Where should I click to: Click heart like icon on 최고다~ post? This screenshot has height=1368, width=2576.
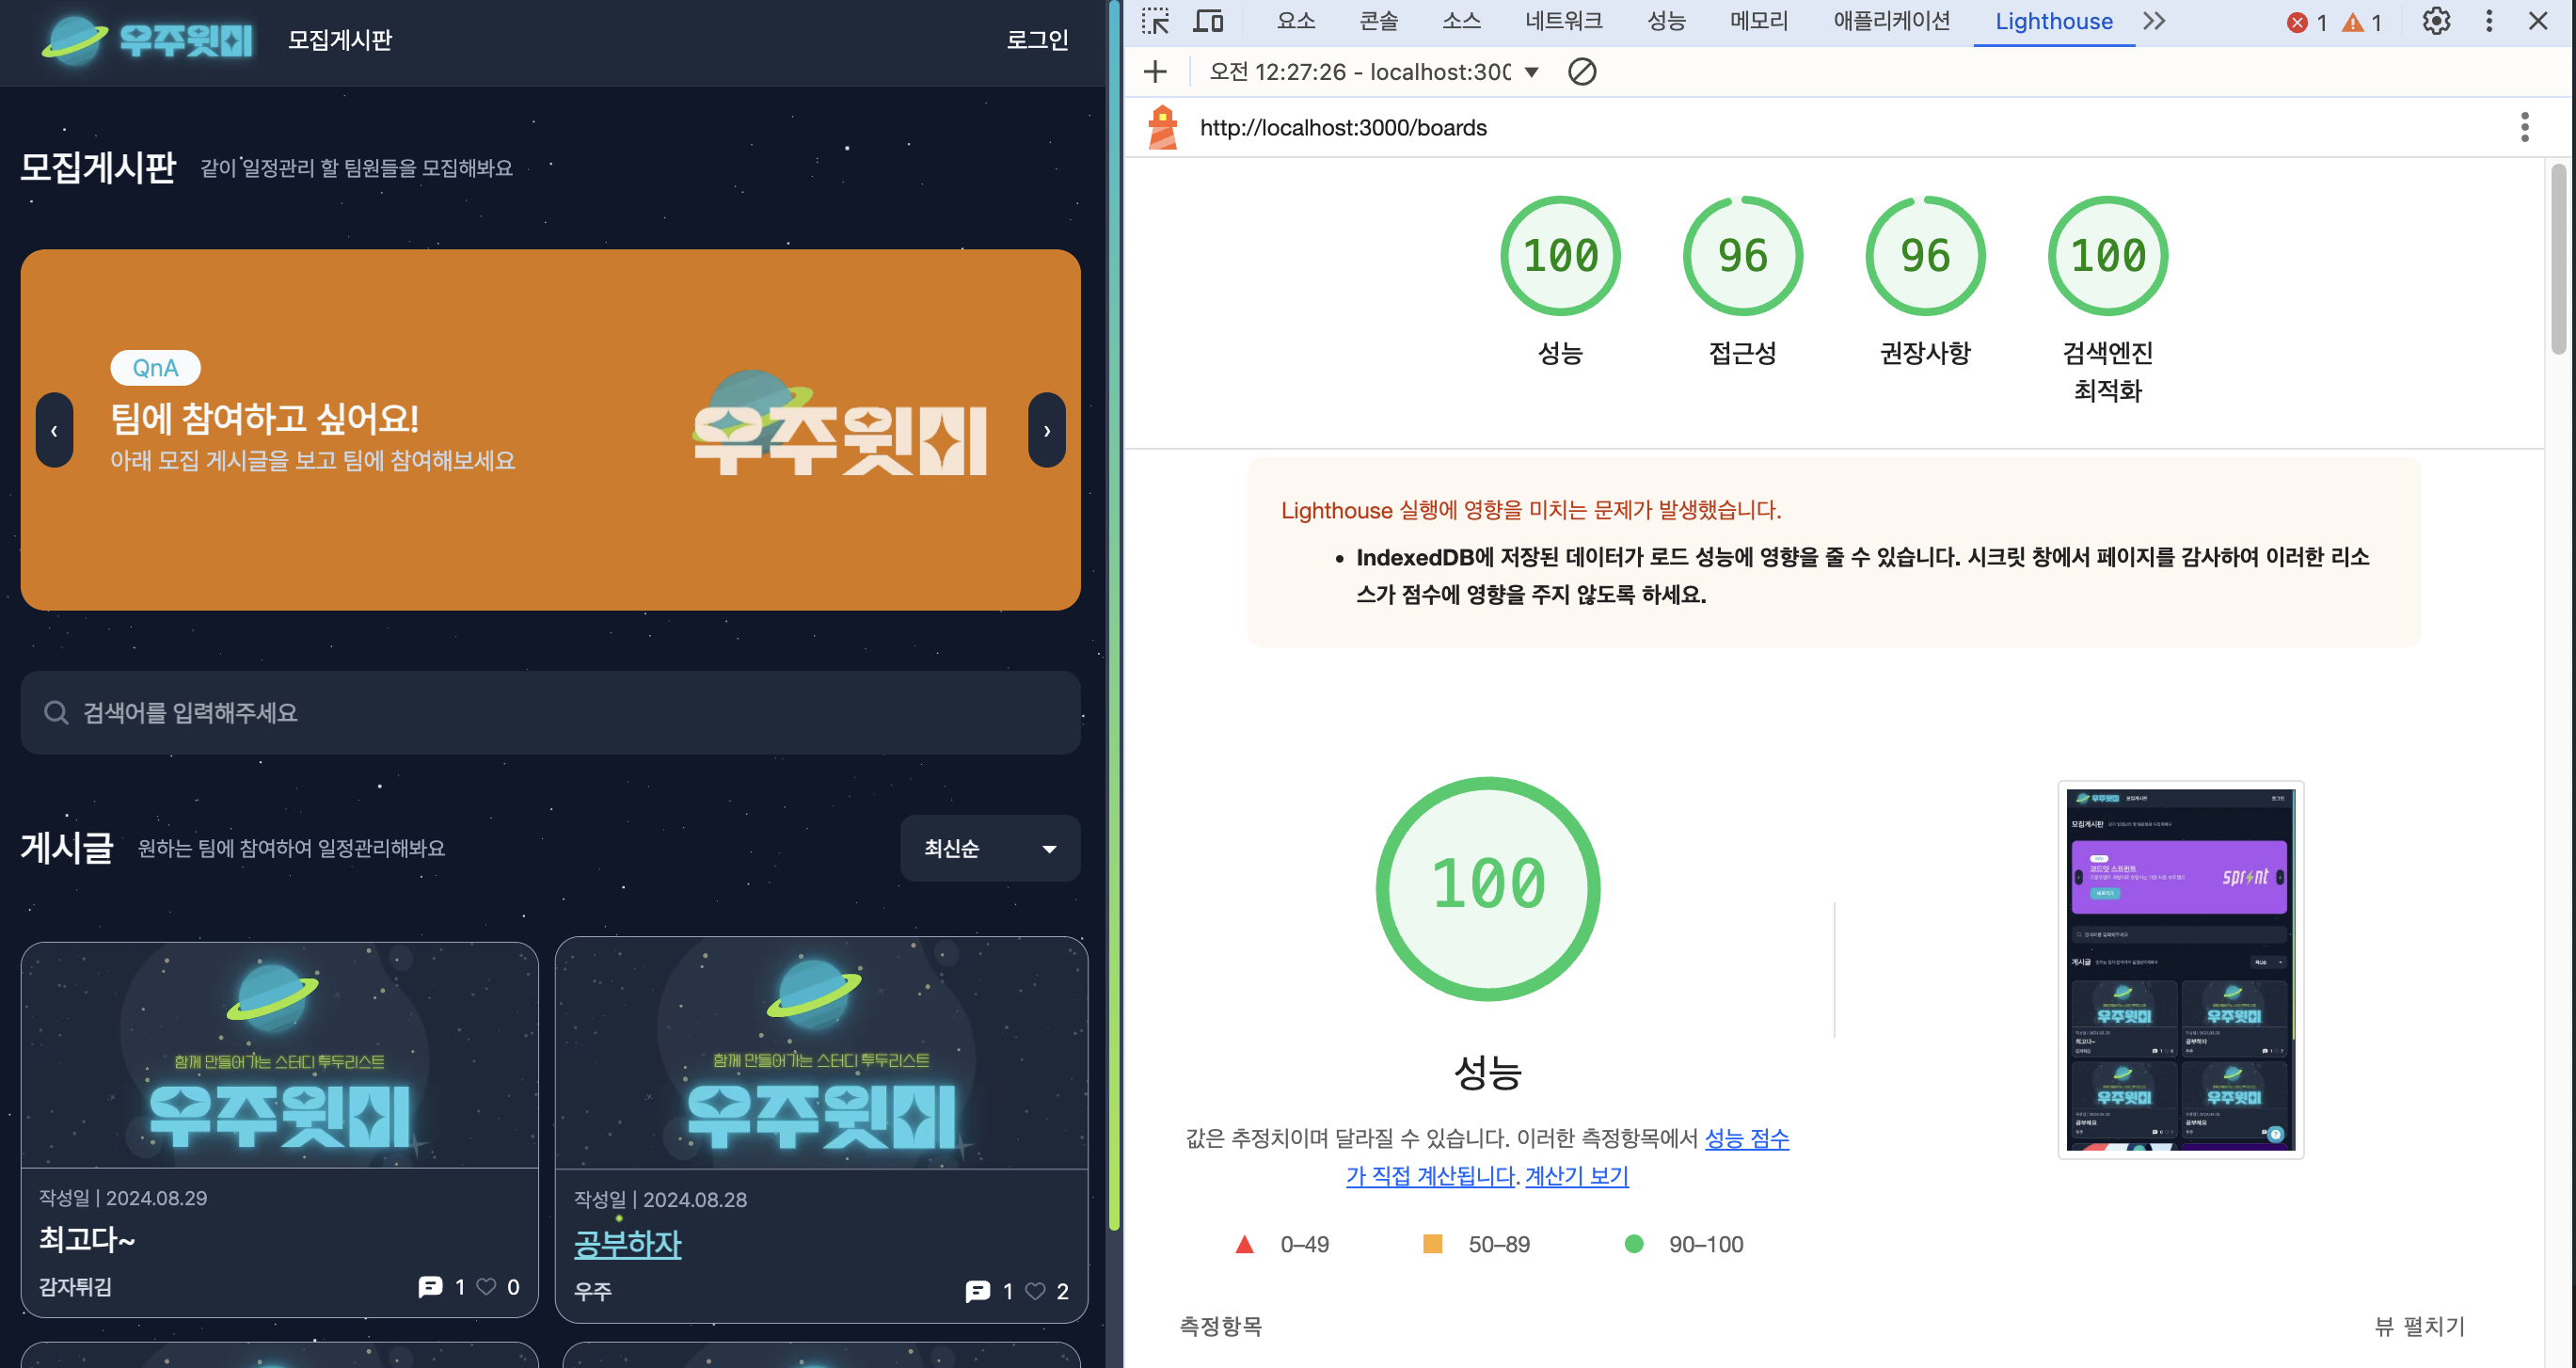(486, 1286)
